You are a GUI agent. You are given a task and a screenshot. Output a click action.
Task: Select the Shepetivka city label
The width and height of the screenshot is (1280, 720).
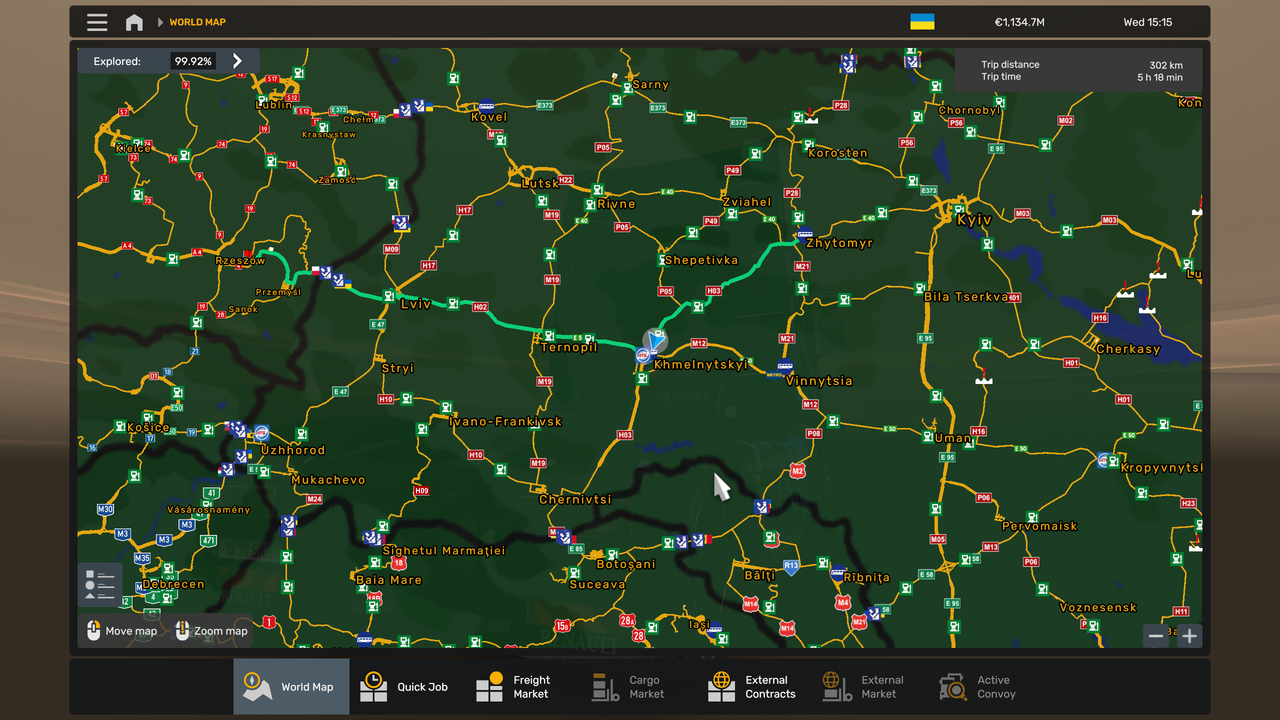coord(701,260)
